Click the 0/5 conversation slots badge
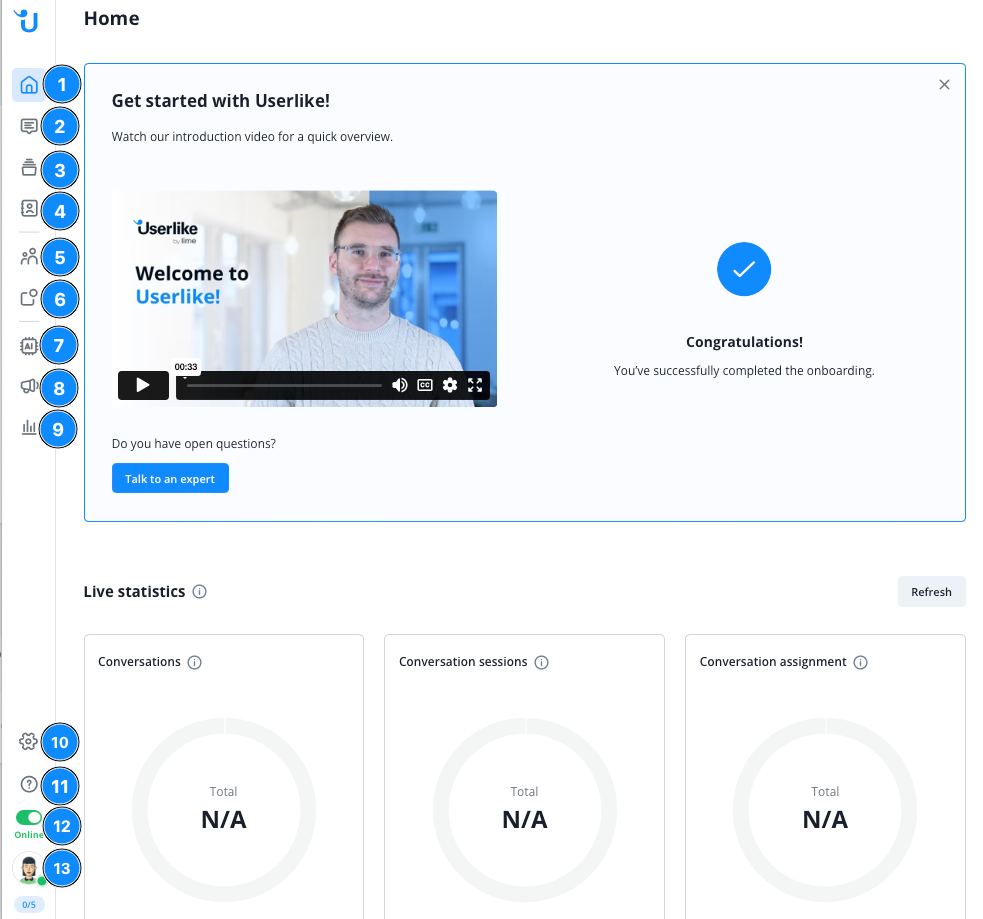This screenshot has height=919, width=983. click(x=29, y=905)
